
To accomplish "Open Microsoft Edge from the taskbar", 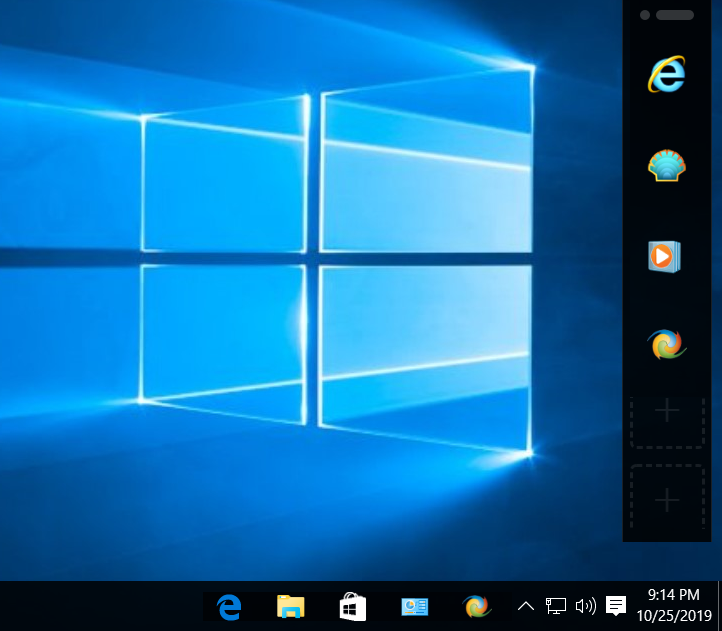I will click(229, 607).
